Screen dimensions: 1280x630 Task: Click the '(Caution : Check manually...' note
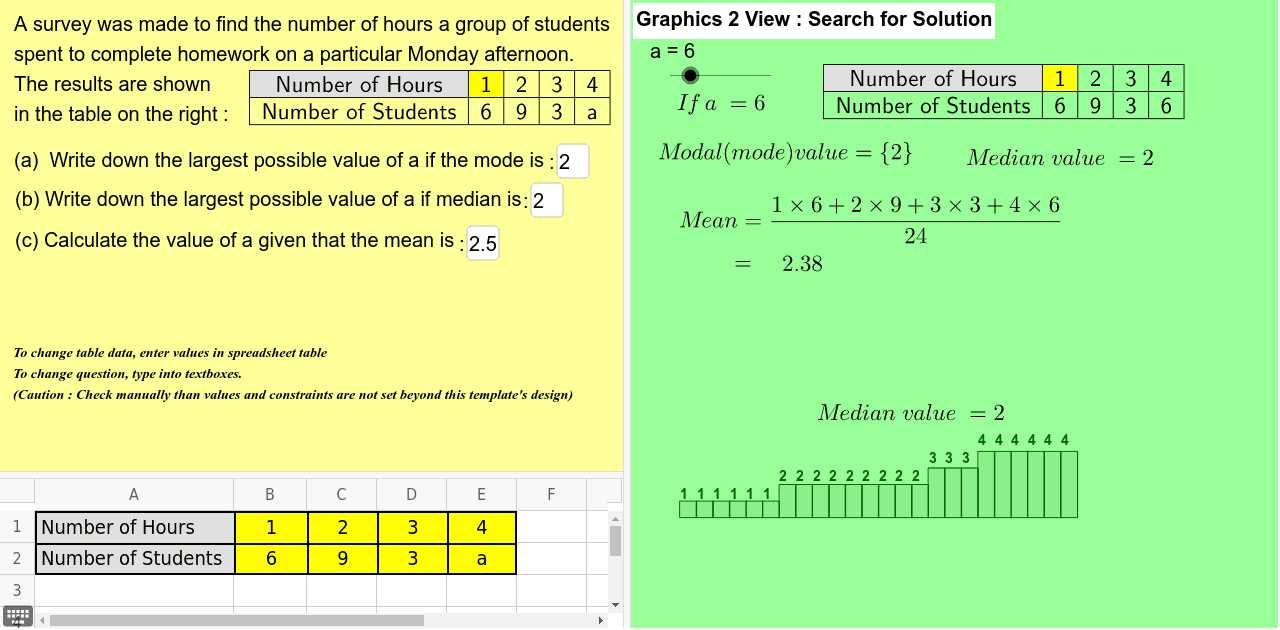(293, 395)
